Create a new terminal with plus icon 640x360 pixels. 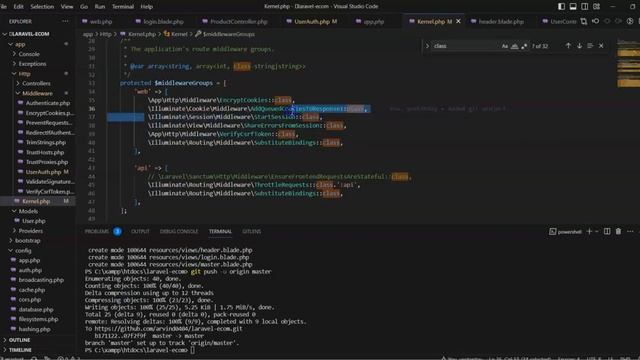589,231
